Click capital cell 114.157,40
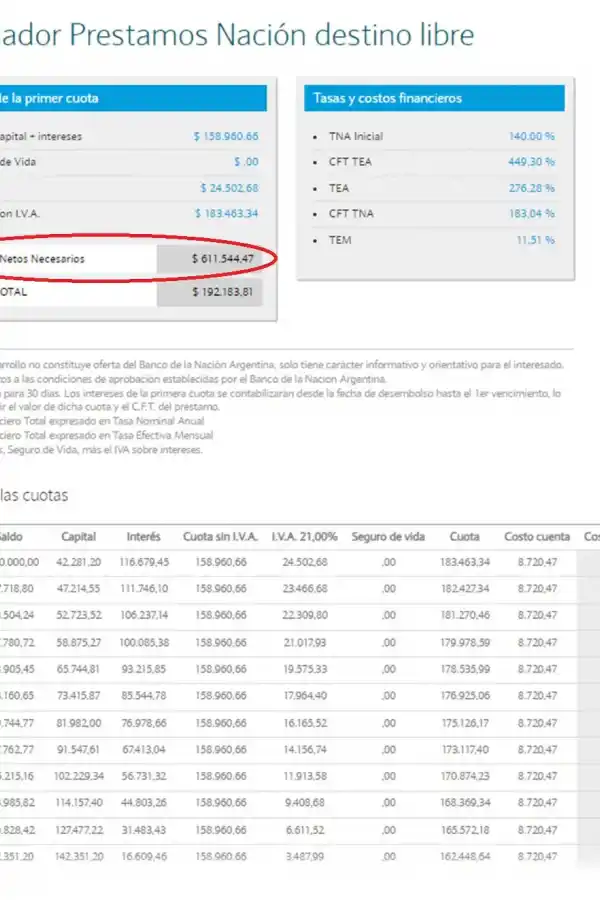The width and height of the screenshot is (600, 900). point(79,802)
